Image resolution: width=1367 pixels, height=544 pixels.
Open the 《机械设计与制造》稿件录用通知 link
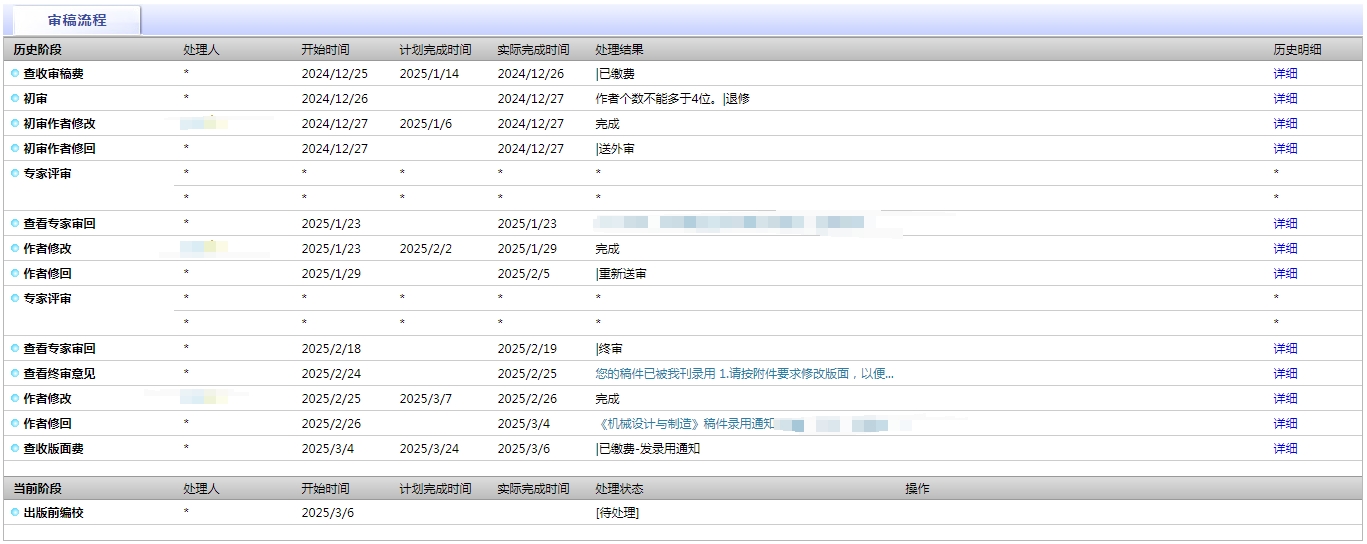point(685,424)
